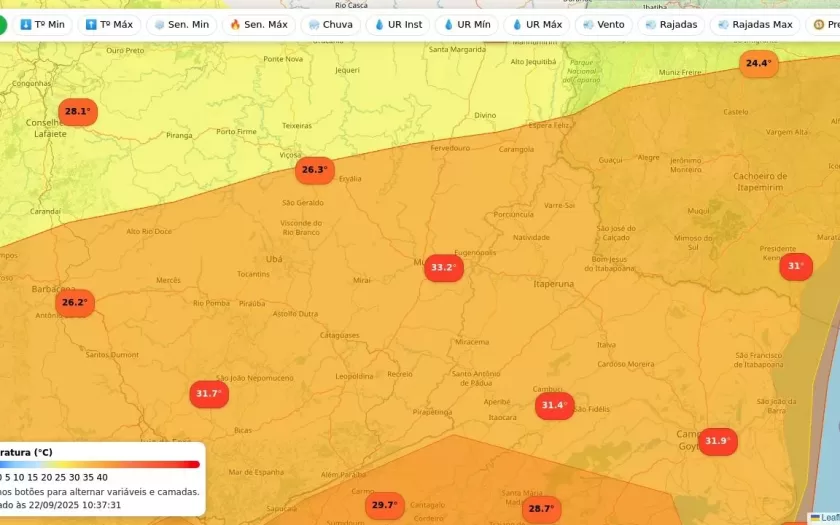Select the 31.7° station marker
Image resolution: width=840 pixels, height=525 pixels.
click(209, 394)
